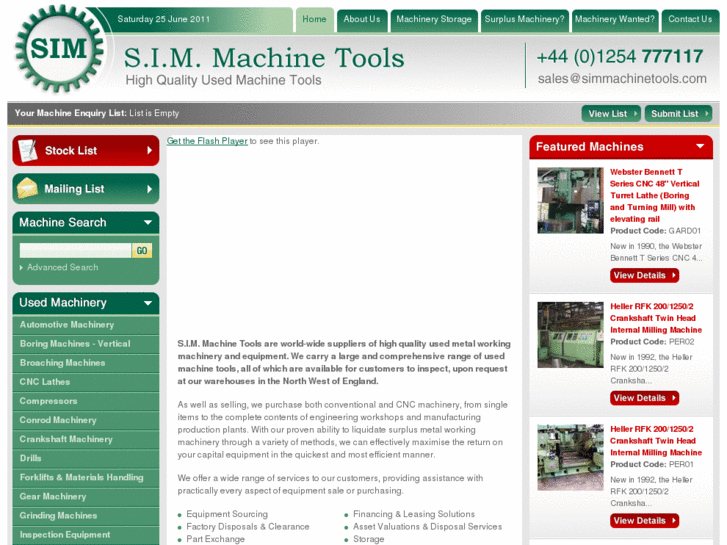The image size is (727, 545).
Task: Click the sales@simmachinetools.com email address
Action: (x=622, y=79)
